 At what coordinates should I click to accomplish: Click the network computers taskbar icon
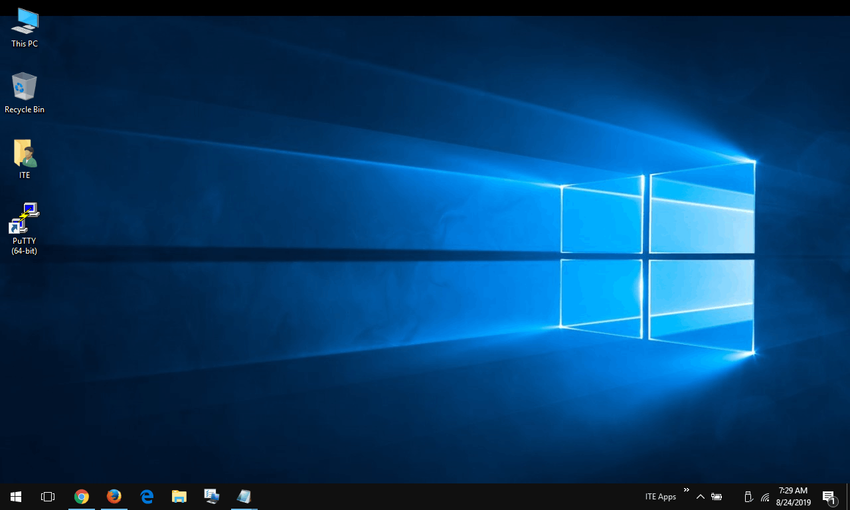pyautogui.click(x=211, y=496)
